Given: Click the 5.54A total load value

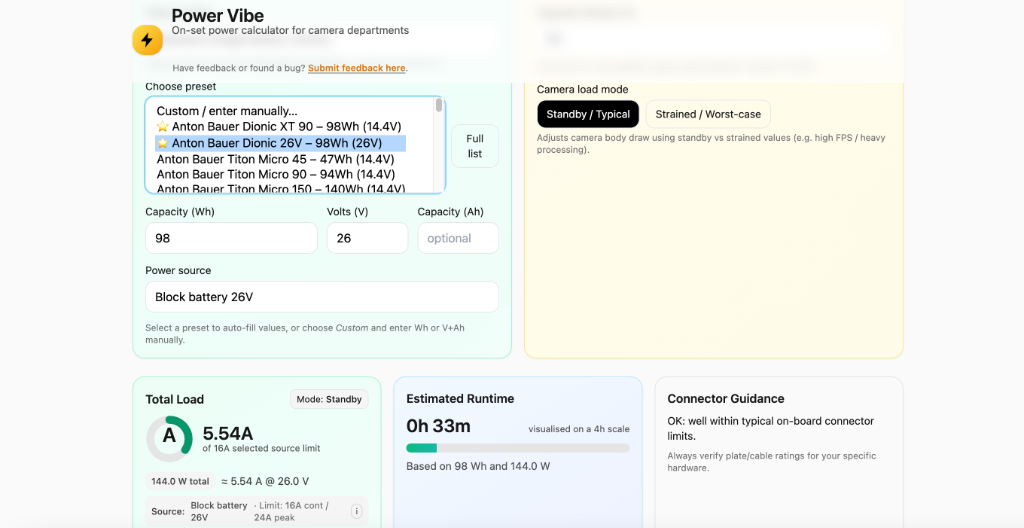Looking at the screenshot, I should pyautogui.click(x=228, y=433).
